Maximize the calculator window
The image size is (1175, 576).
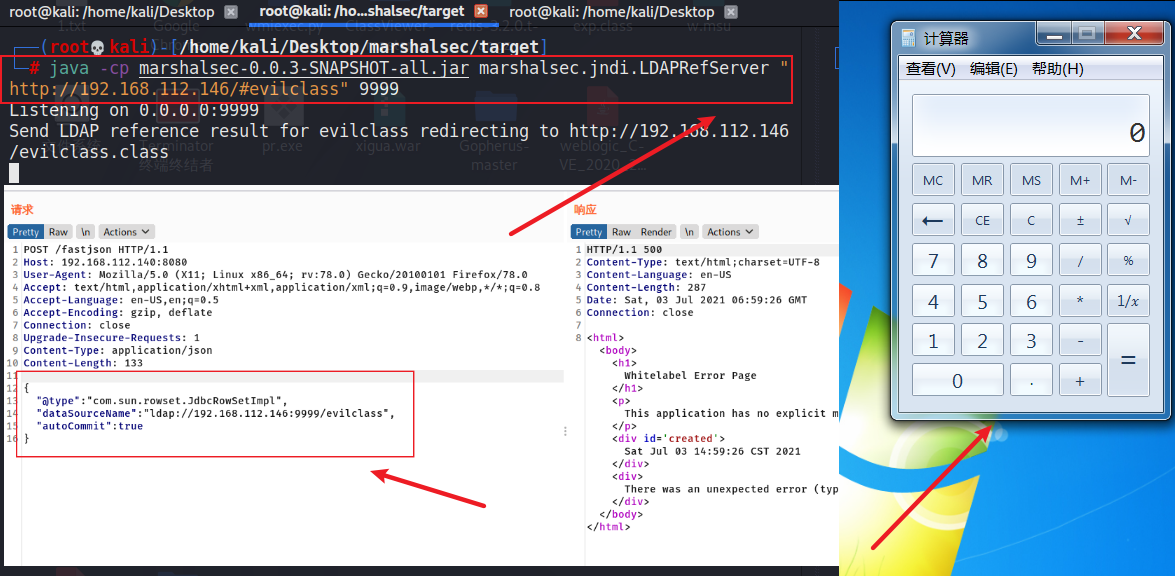tap(1087, 33)
